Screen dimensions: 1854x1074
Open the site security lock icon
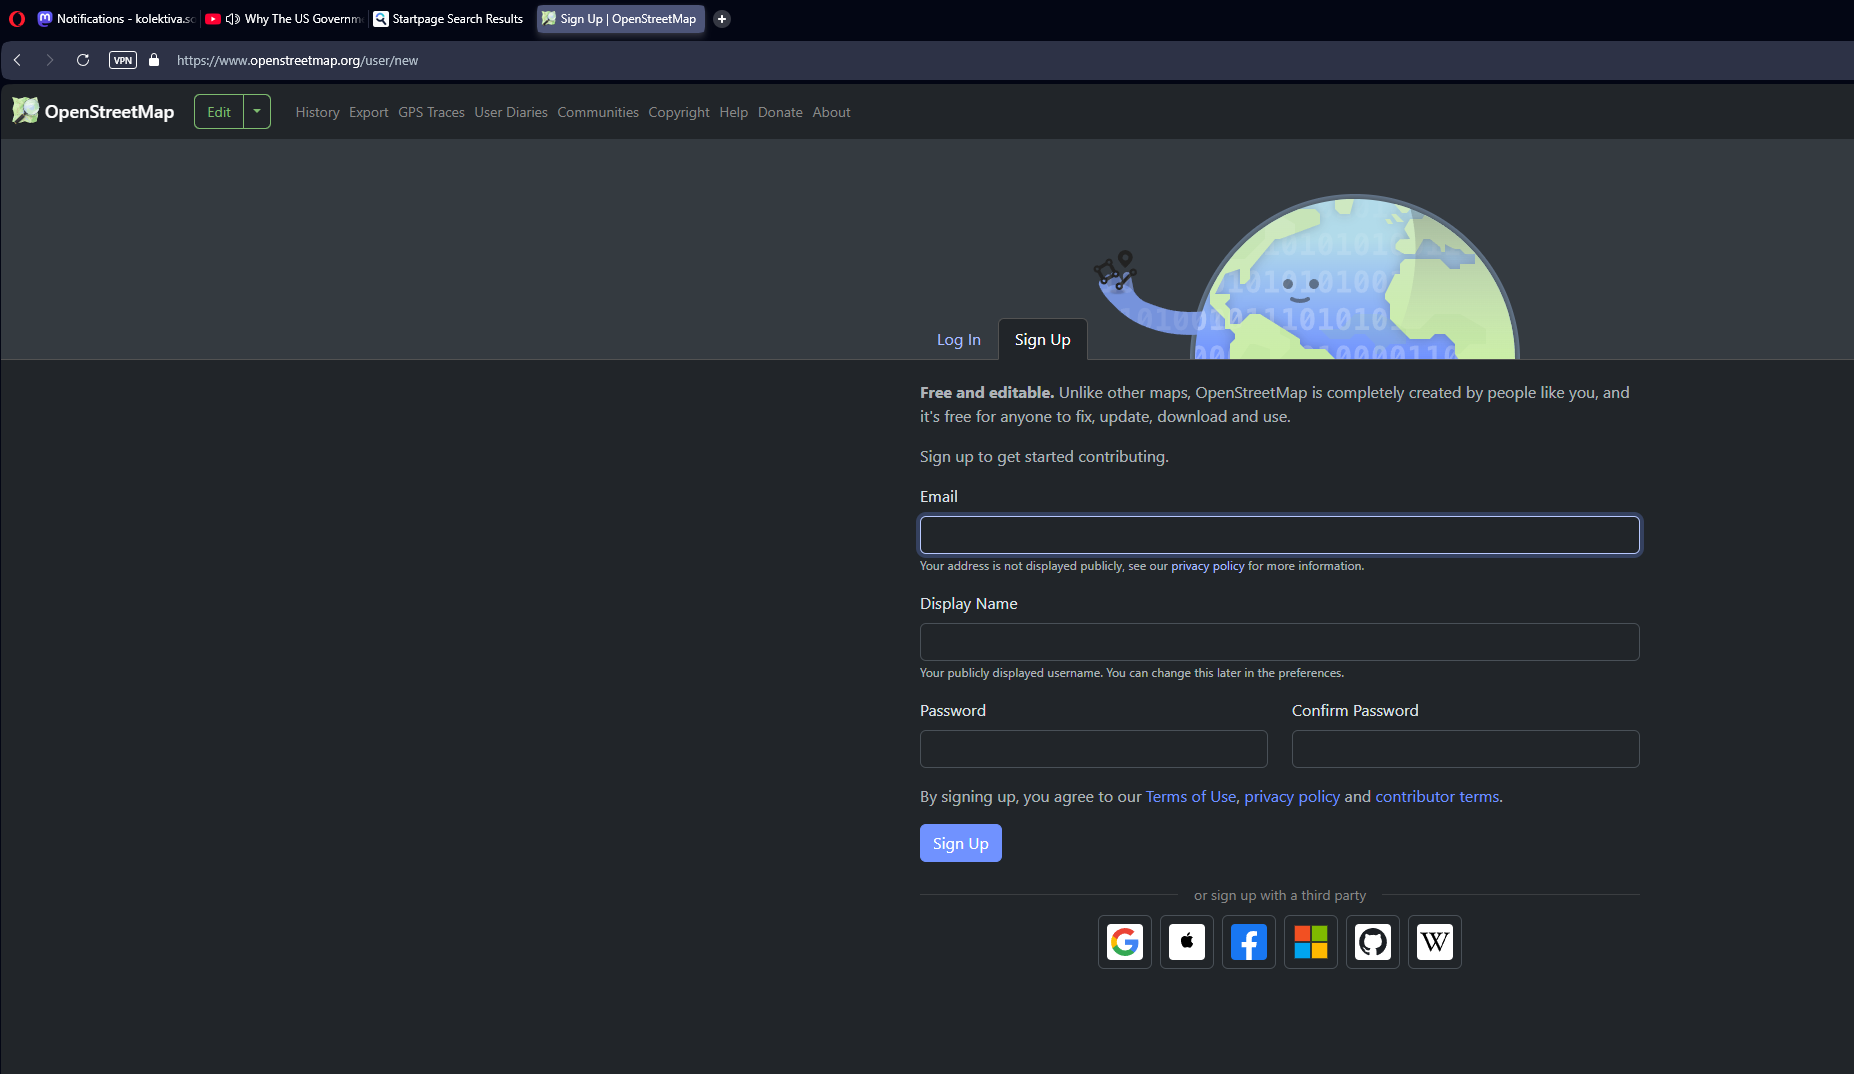(153, 60)
